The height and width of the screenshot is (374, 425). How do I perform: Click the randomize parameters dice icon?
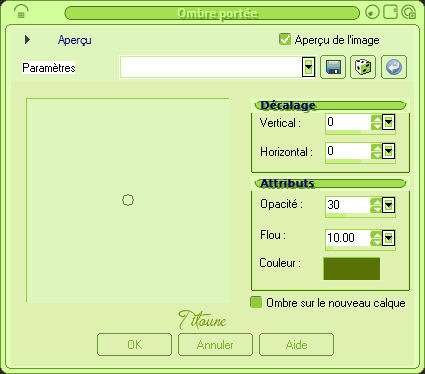363,67
